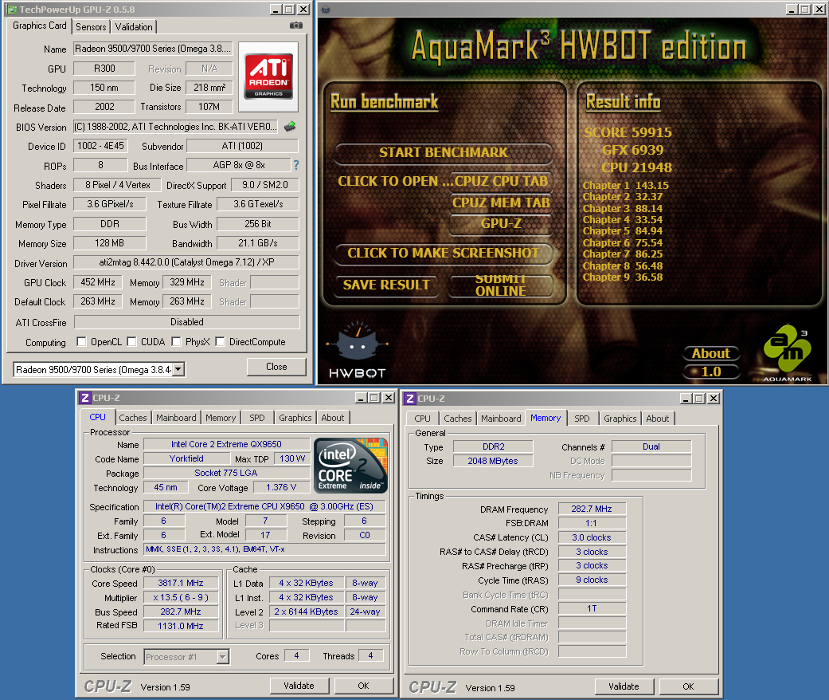
Task: Open SPD tab in right CPU-Z
Action: [582, 419]
